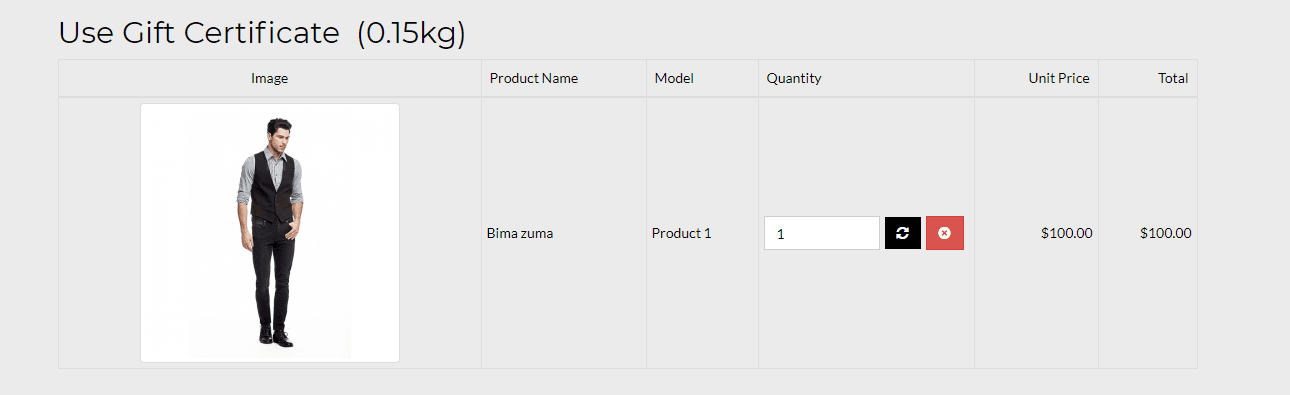This screenshot has width=1290, height=395.
Task: Click the Product Name column header
Action: tap(534, 78)
